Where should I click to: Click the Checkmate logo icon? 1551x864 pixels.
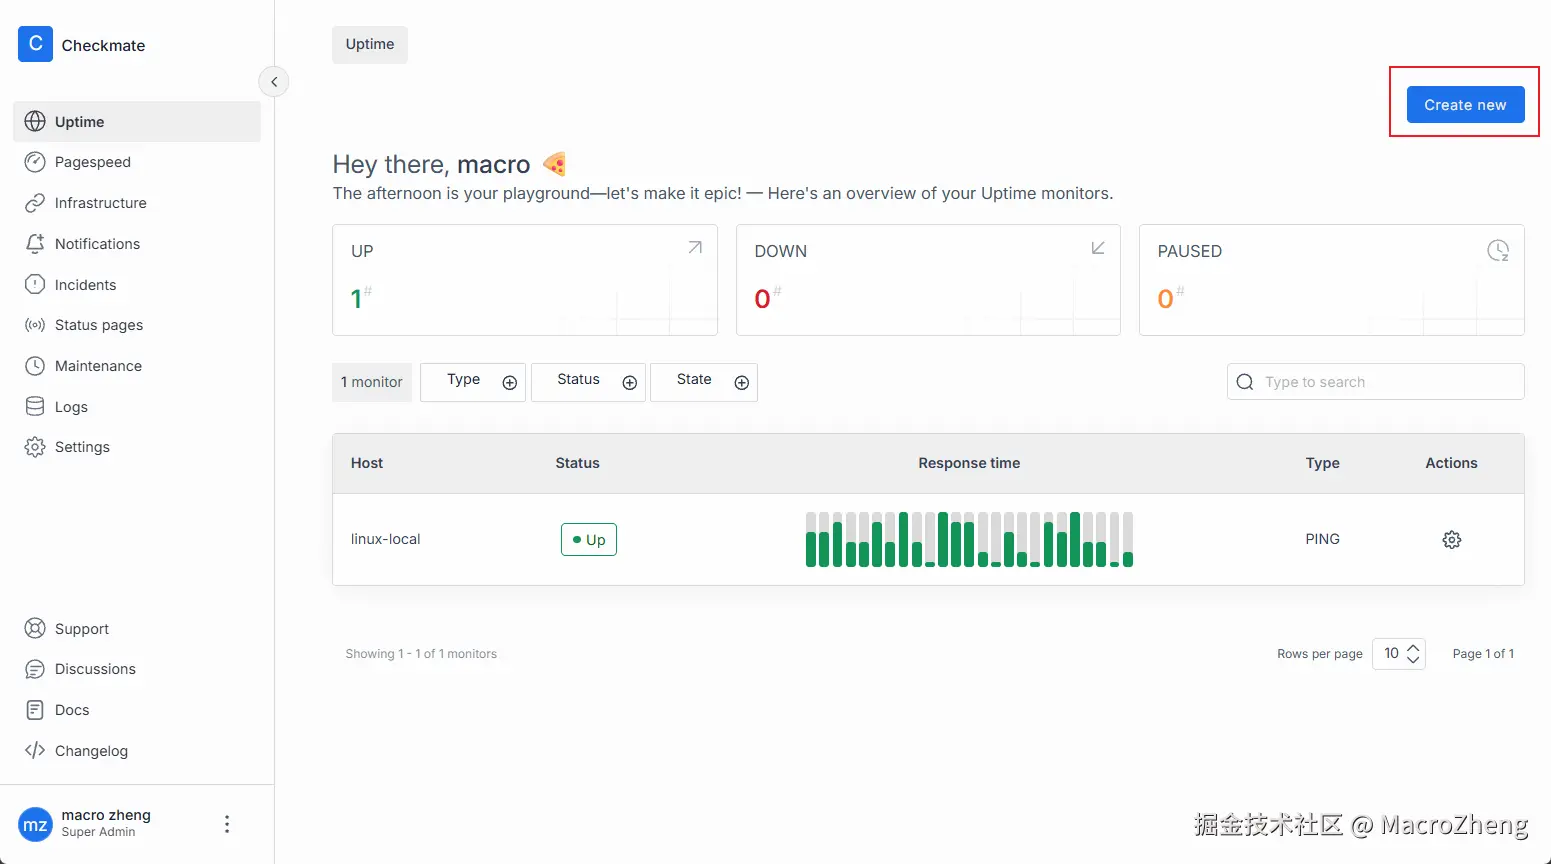(x=35, y=44)
